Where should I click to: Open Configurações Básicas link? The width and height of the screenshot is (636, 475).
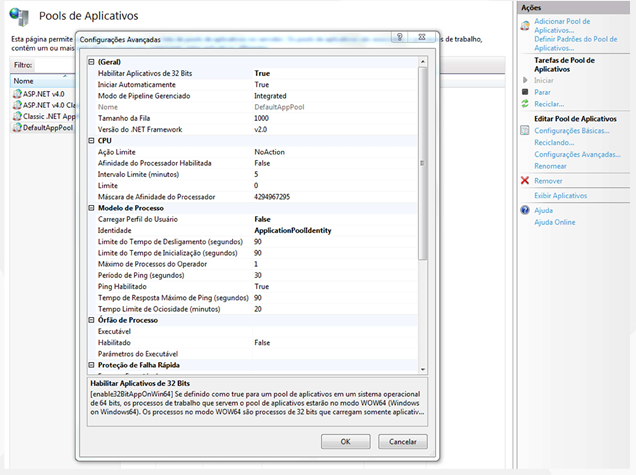(572, 131)
